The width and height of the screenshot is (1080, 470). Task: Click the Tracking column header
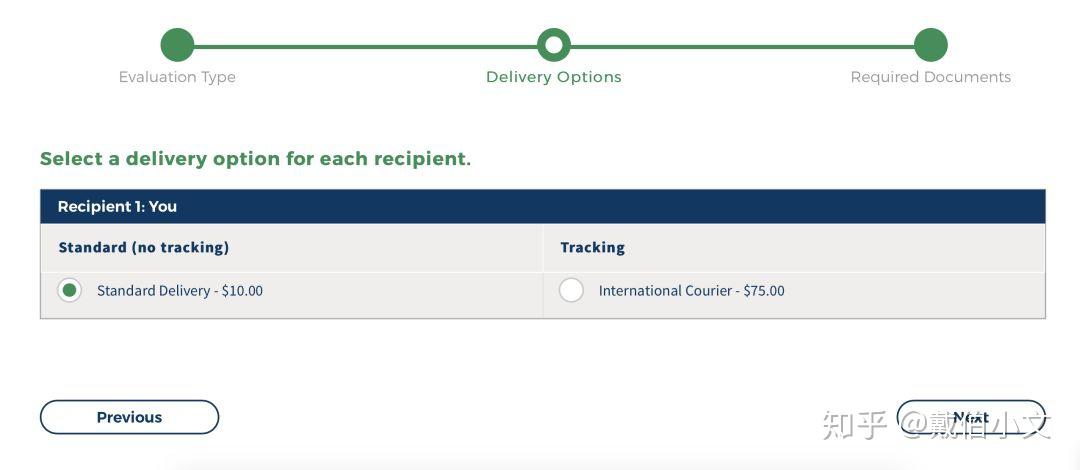[592, 247]
